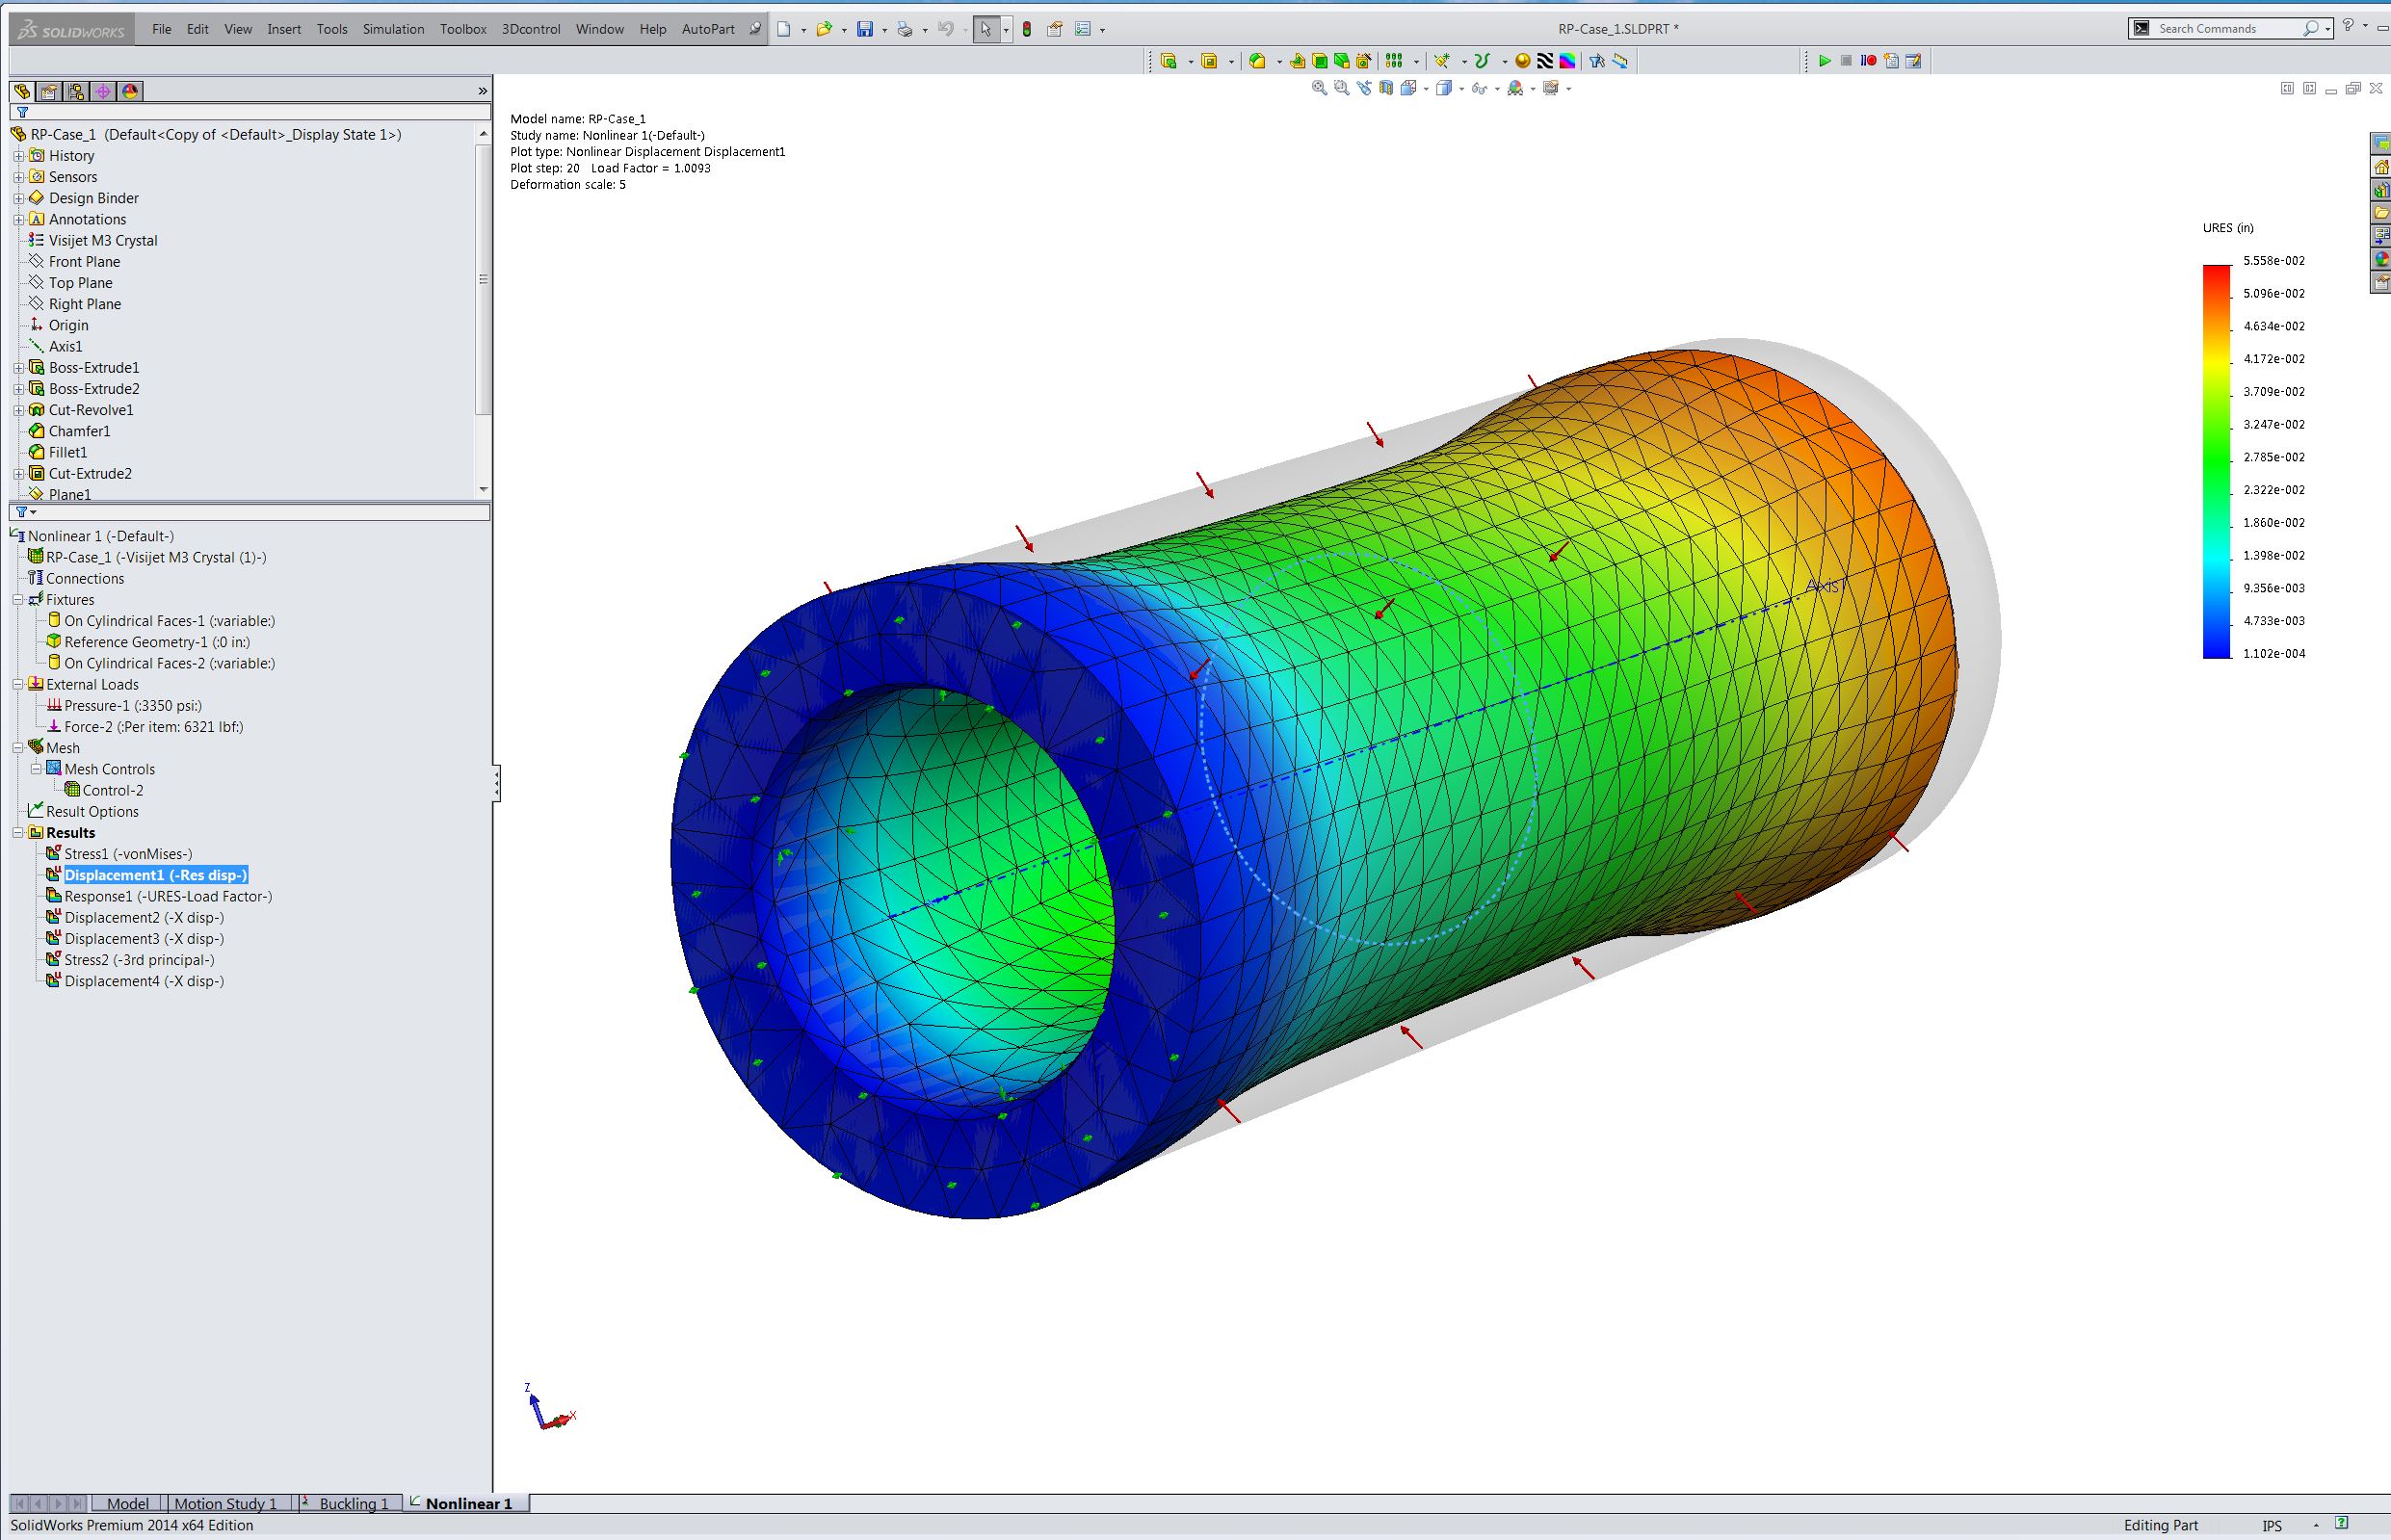2391x1540 pixels.
Task: Open the Simulation menu
Action: (x=393, y=29)
